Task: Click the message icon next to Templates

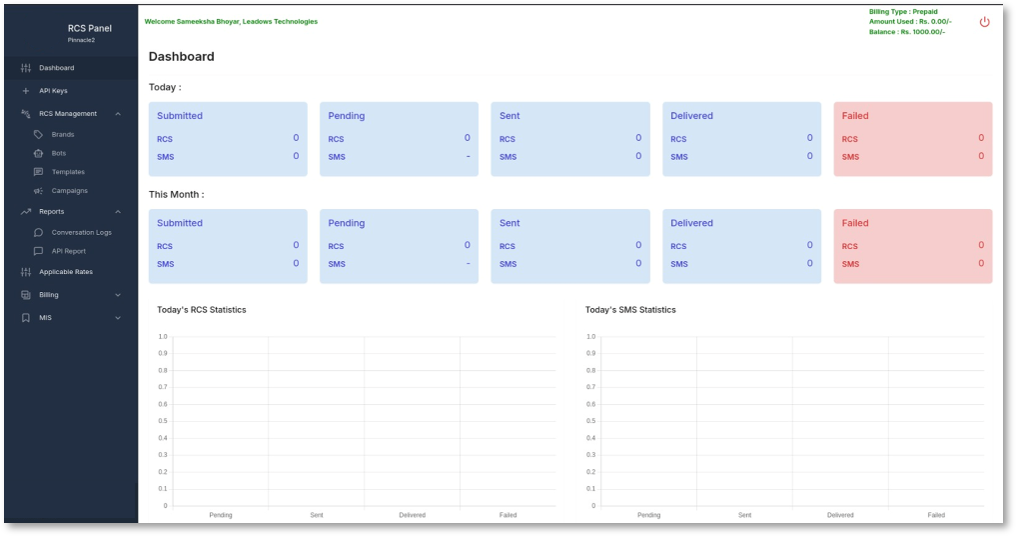Action: point(38,172)
